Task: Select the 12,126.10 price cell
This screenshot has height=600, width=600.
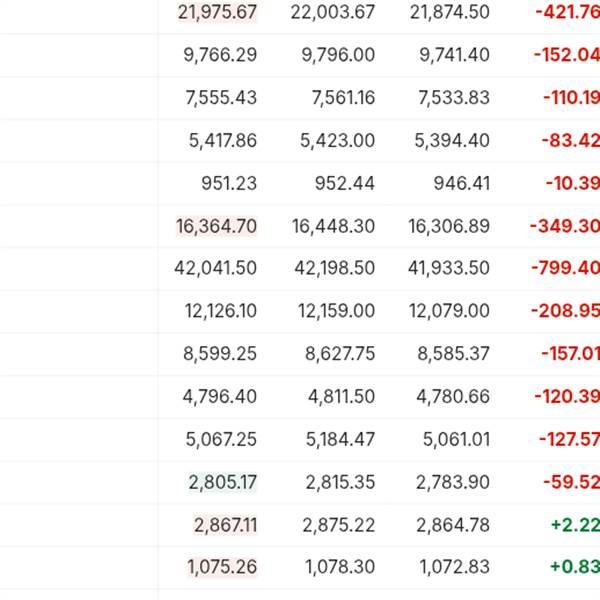Action: coord(221,312)
